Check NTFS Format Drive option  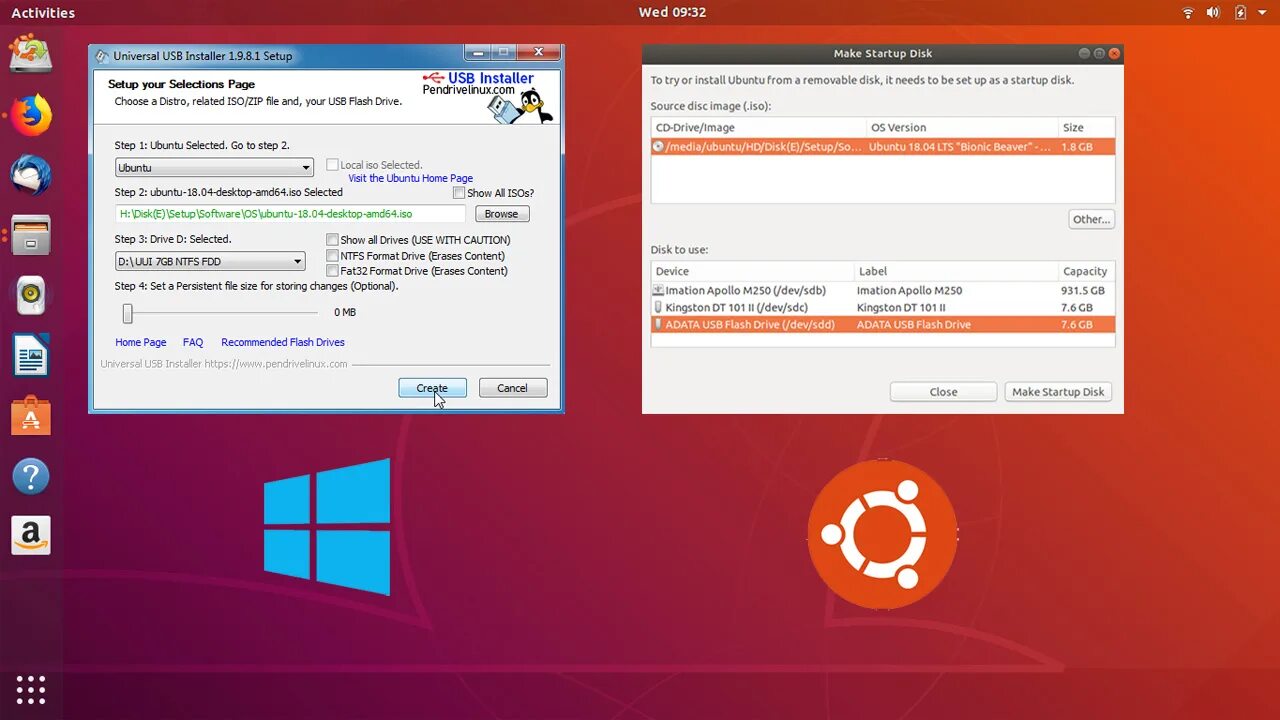click(332, 256)
